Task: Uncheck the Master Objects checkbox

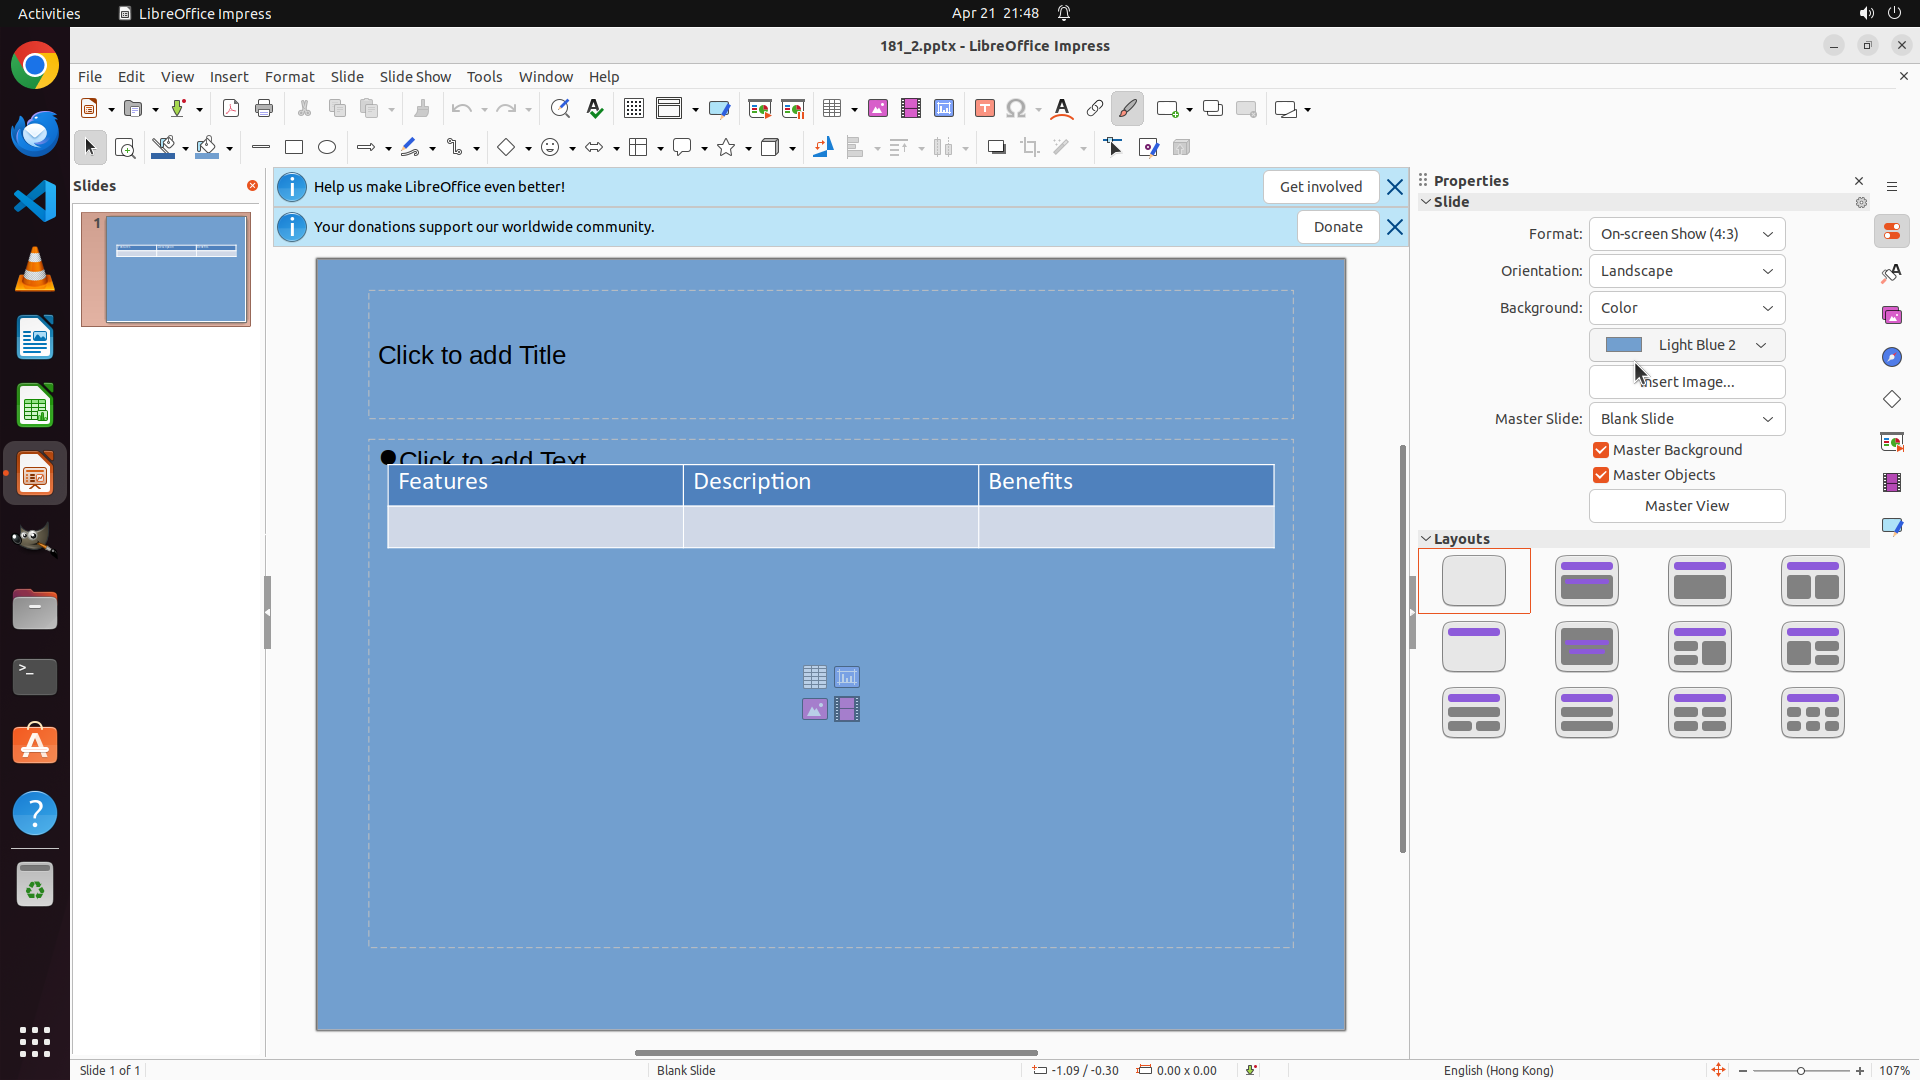Action: click(1601, 475)
